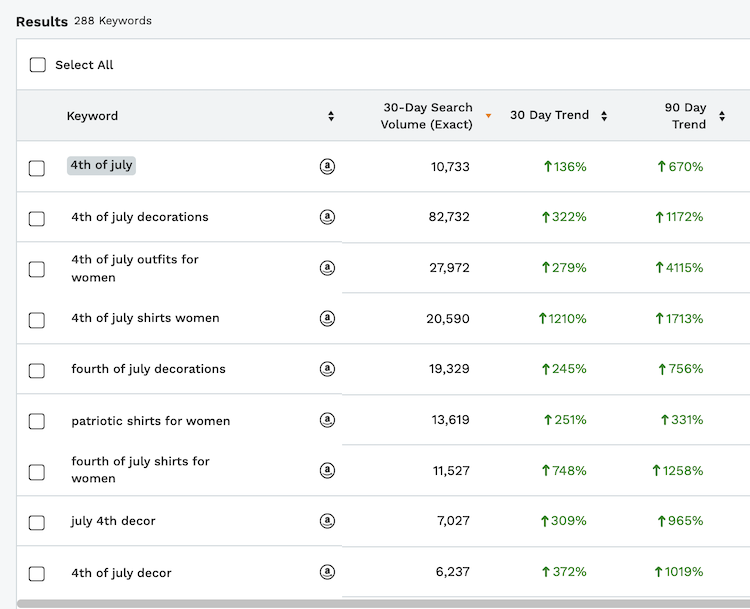The height and width of the screenshot is (609, 750).
Task: Sort using 90 Day Trend arrows
Action: click(x=722, y=117)
